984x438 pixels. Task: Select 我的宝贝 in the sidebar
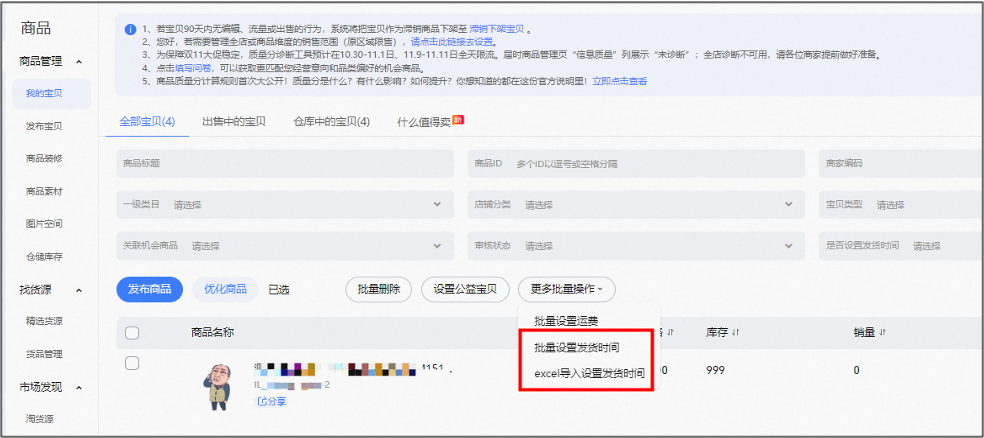click(x=51, y=94)
